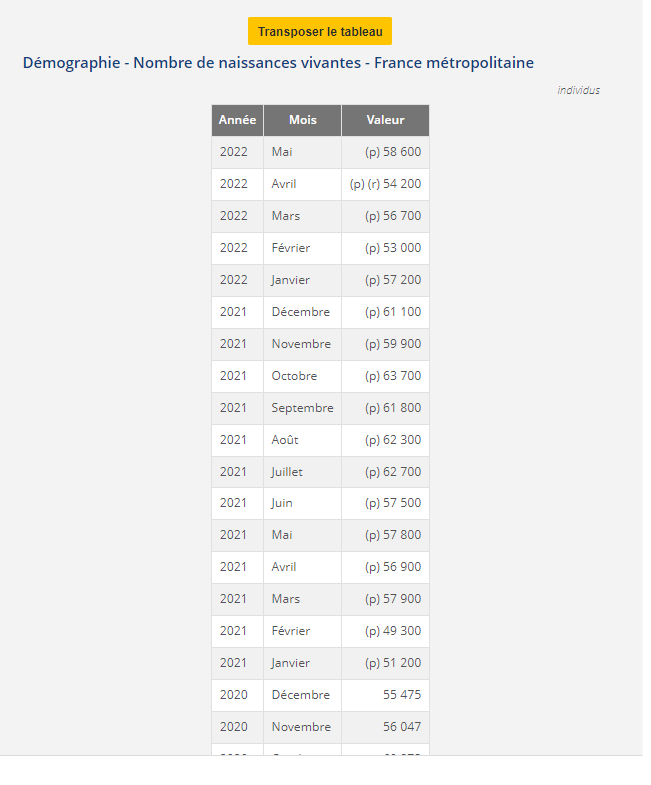Screen dimensions: 651x785
Task: Select the value cell showing 58 600
Action: tap(392, 152)
